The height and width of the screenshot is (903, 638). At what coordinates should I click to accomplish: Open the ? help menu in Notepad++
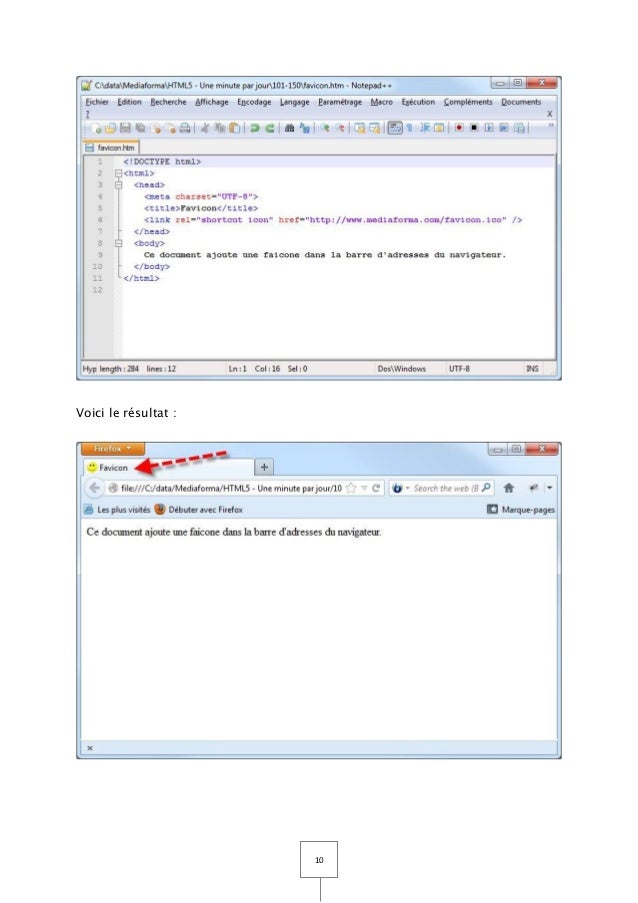coord(88,114)
